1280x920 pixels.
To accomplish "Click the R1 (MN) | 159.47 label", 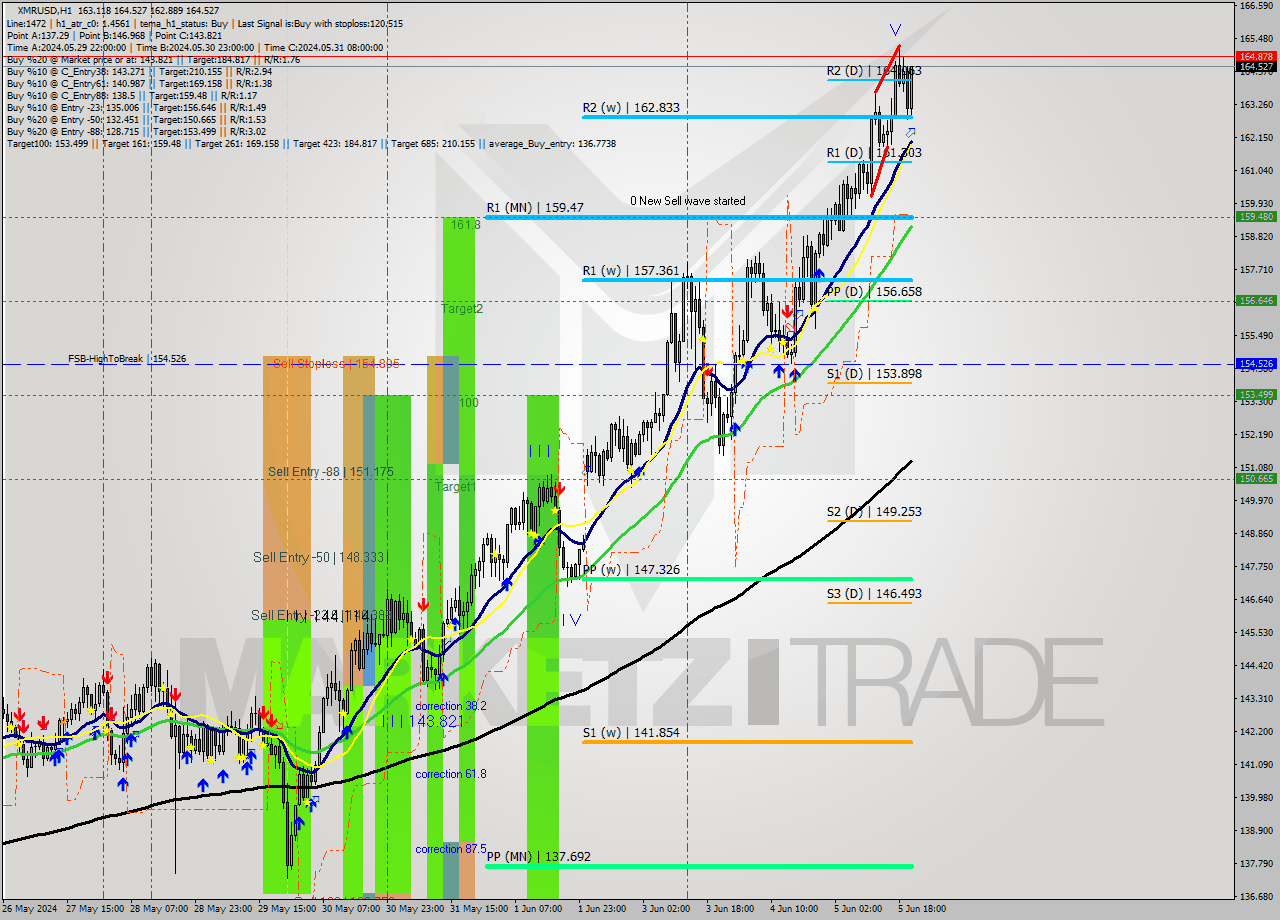I will [535, 208].
